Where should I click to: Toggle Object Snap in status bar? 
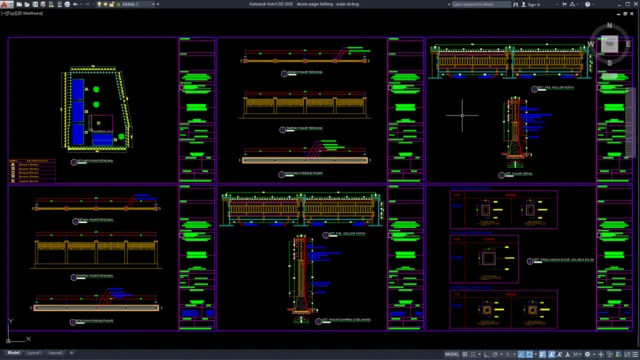point(529,354)
